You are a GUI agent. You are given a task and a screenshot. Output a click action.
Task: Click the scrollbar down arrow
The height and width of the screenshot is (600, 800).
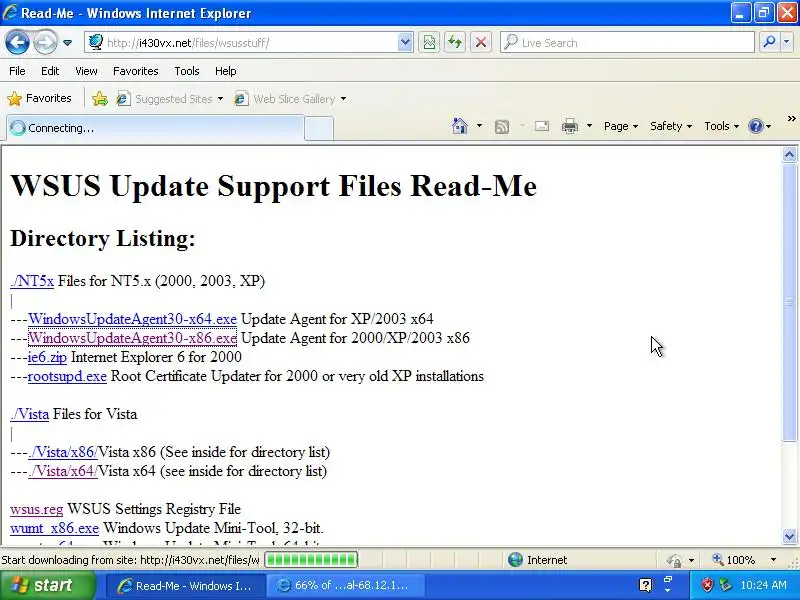[789, 536]
